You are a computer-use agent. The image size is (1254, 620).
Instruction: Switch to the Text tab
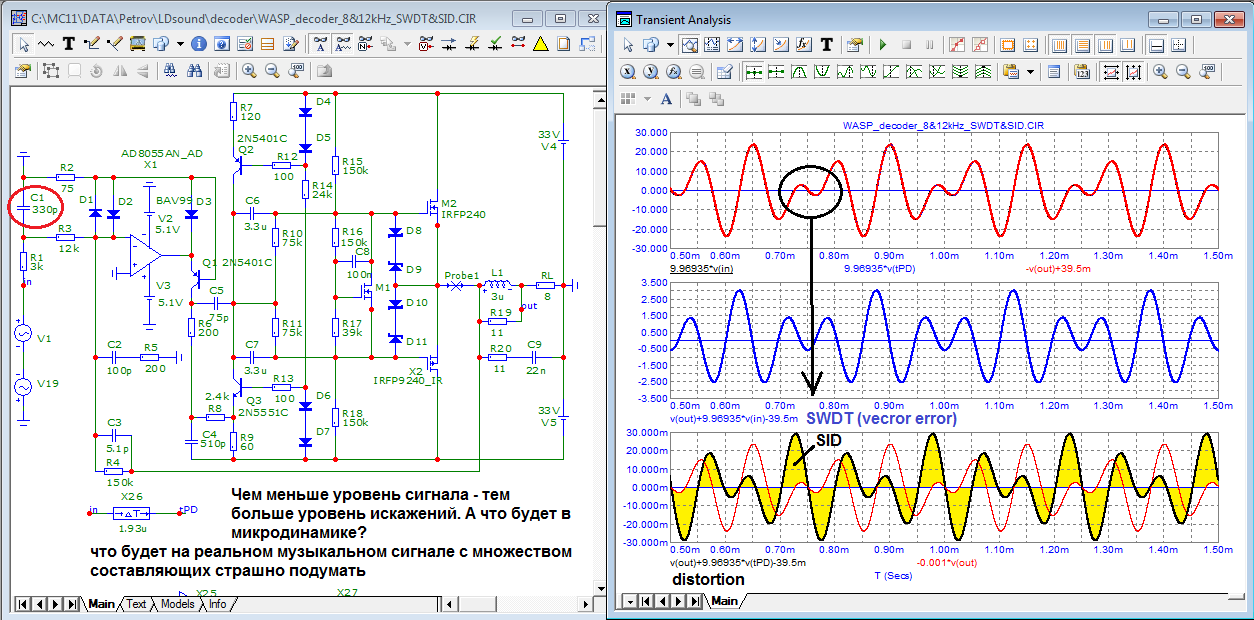(136, 604)
